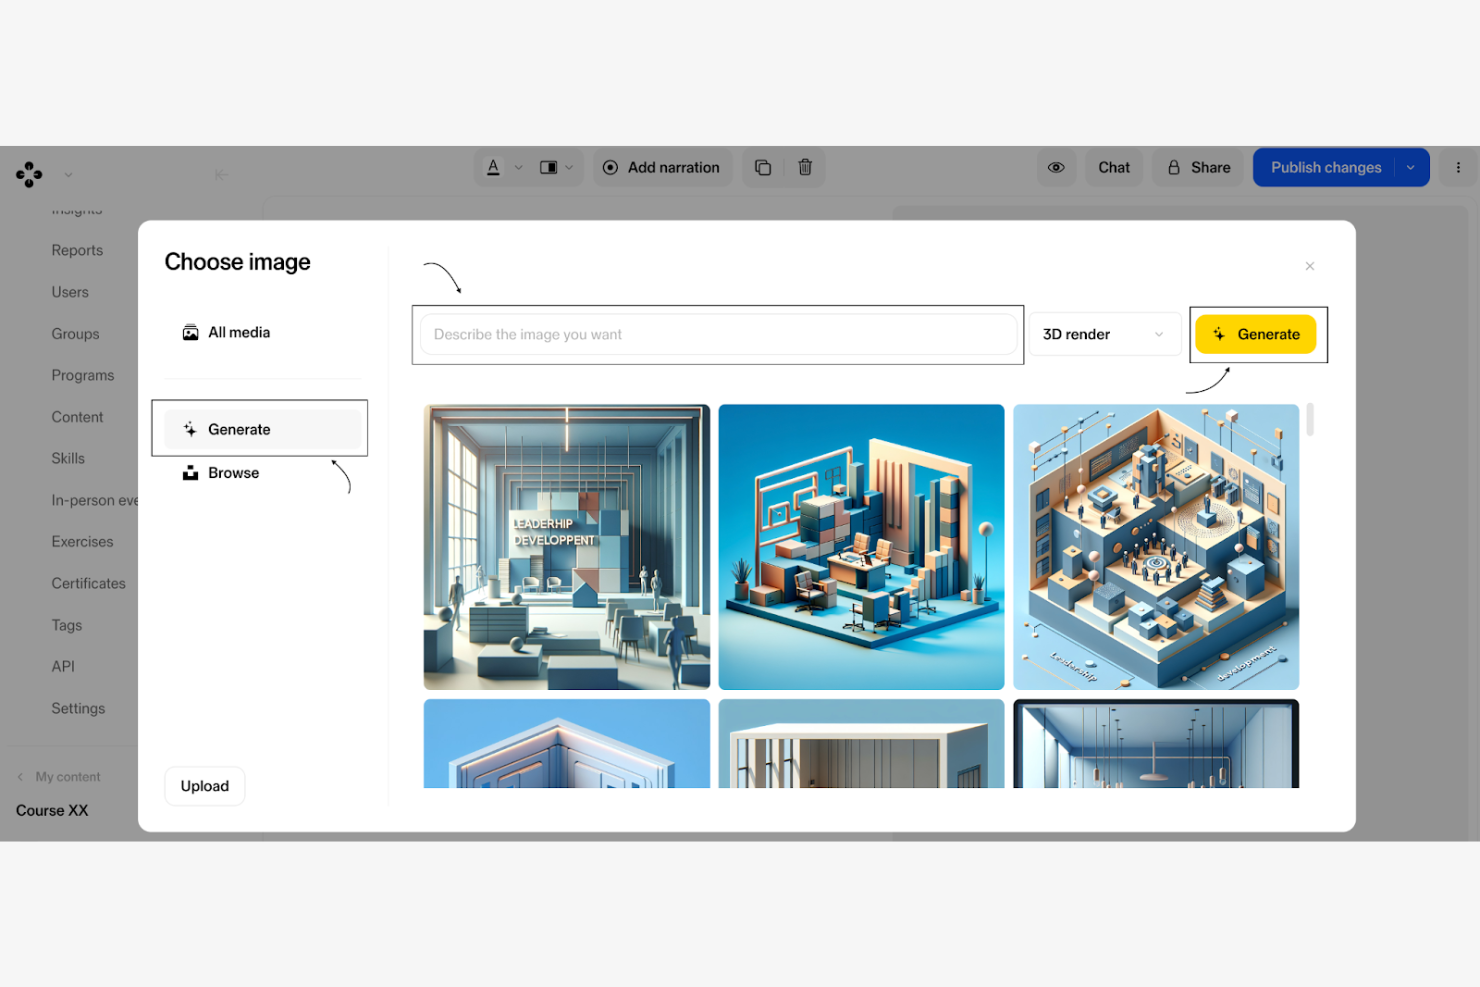Click the Add narration button
Viewport: 1480px width, 987px height.
coord(662,168)
